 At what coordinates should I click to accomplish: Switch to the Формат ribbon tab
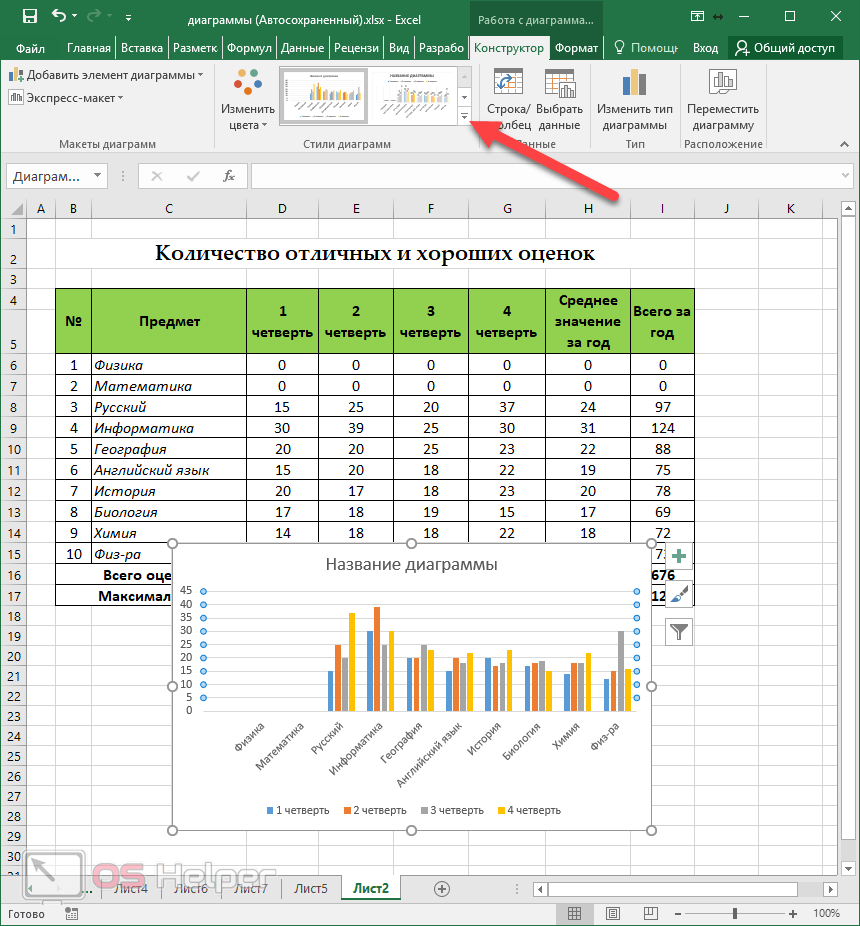(576, 48)
